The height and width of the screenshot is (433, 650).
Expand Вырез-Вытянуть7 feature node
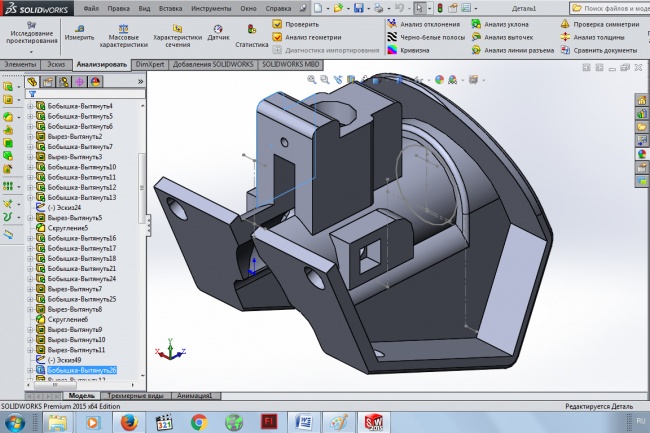click(x=30, y=289)
